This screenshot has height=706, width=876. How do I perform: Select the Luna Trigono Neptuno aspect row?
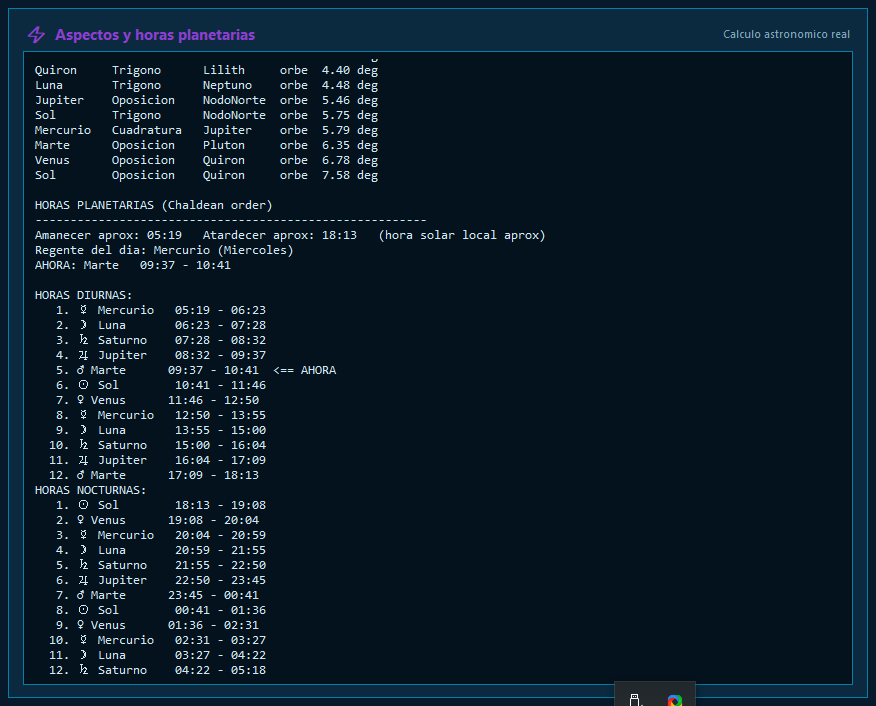click(x=206, y=85)
